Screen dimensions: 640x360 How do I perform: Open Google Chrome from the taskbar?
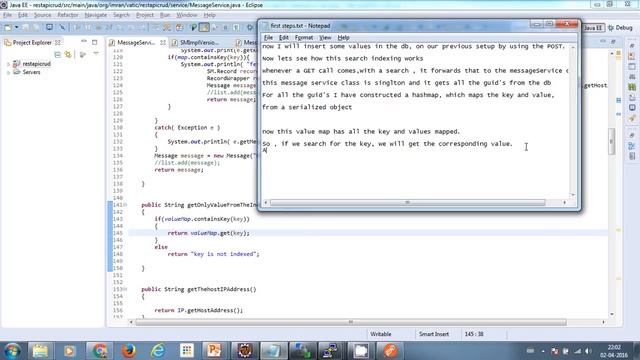(x=99, y=351)
